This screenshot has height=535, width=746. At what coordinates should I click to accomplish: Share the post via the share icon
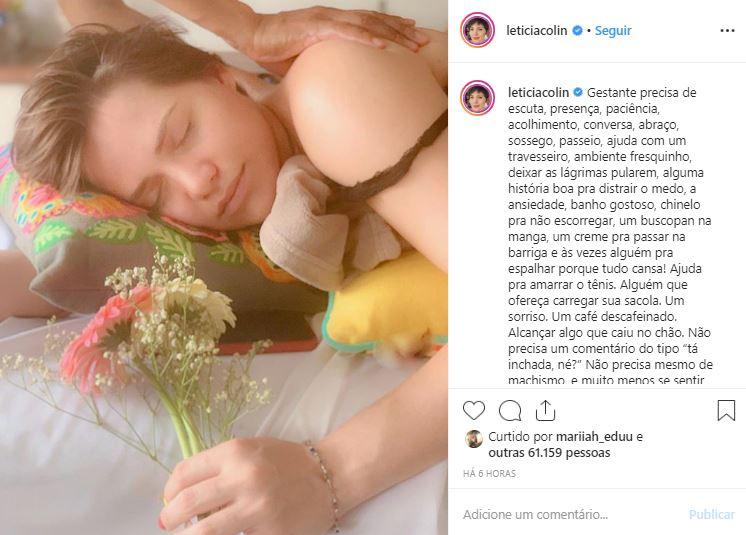click(545, 410)
